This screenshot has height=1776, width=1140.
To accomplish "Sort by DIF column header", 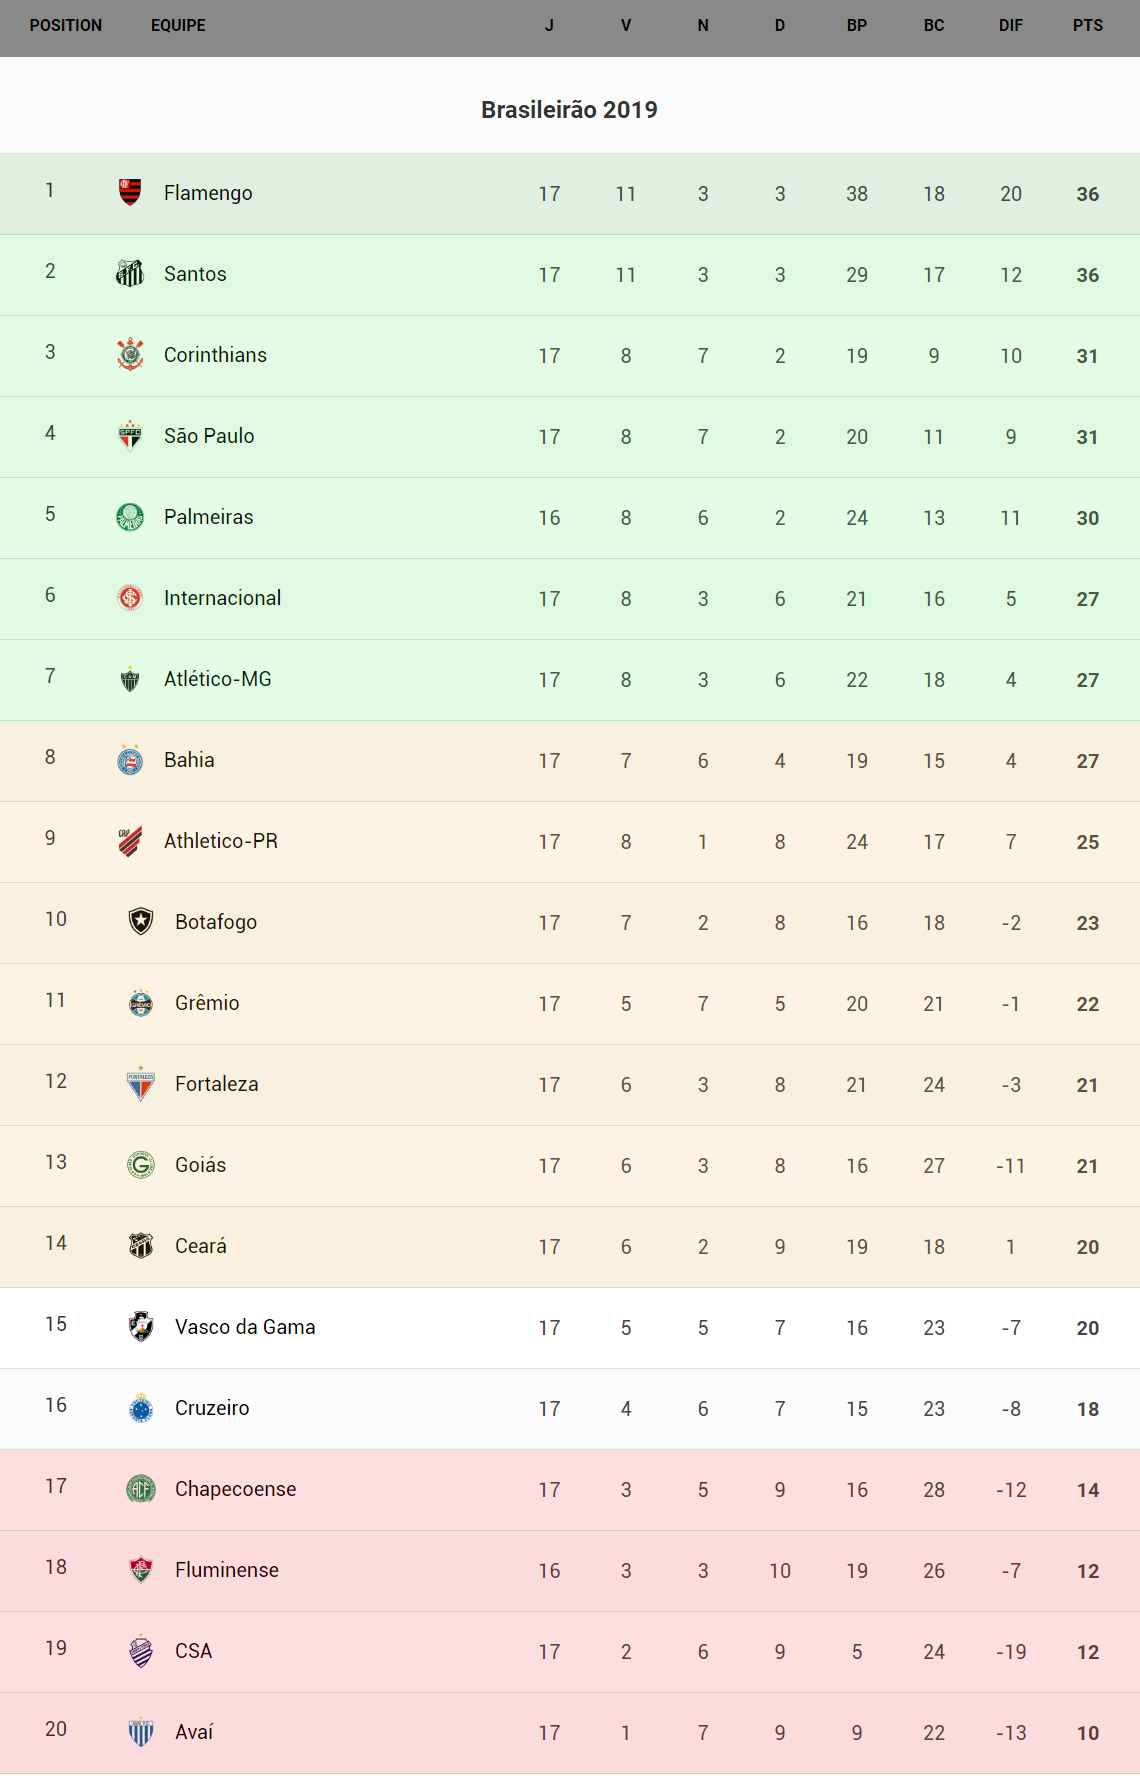I will click(1010, 26).
